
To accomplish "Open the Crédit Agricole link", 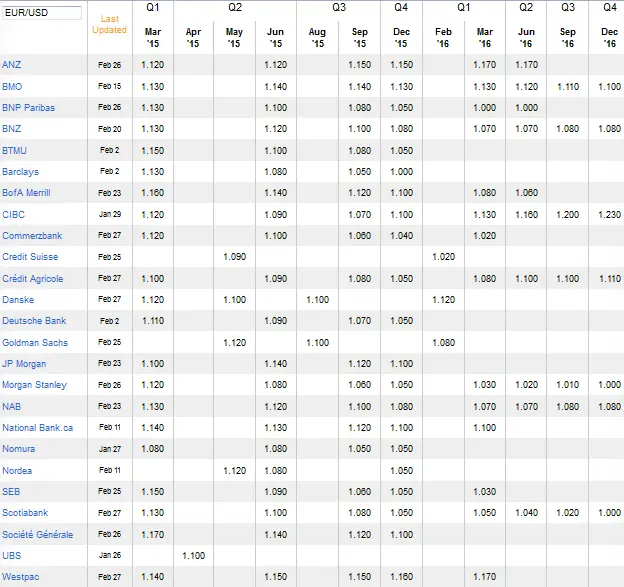I will 33,279.
